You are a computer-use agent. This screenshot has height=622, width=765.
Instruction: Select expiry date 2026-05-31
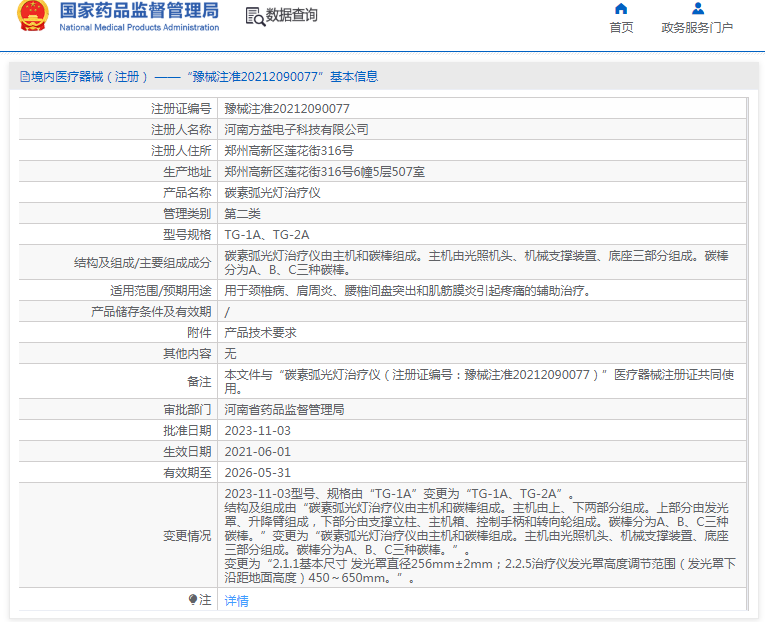pyautogui.click(x=258, y=473)
